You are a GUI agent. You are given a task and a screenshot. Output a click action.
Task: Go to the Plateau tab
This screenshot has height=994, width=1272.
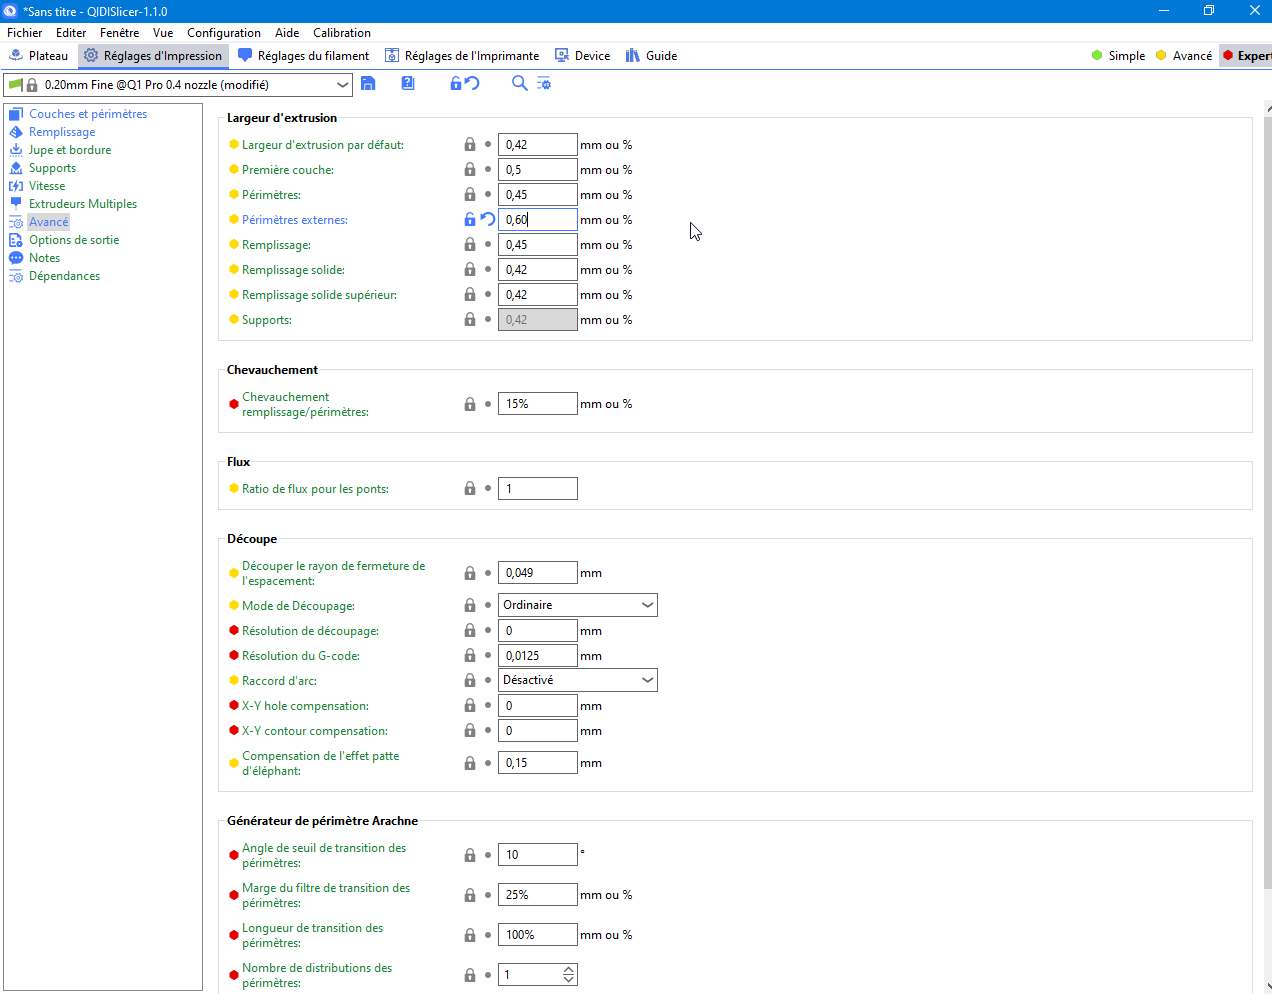[38, 56]
